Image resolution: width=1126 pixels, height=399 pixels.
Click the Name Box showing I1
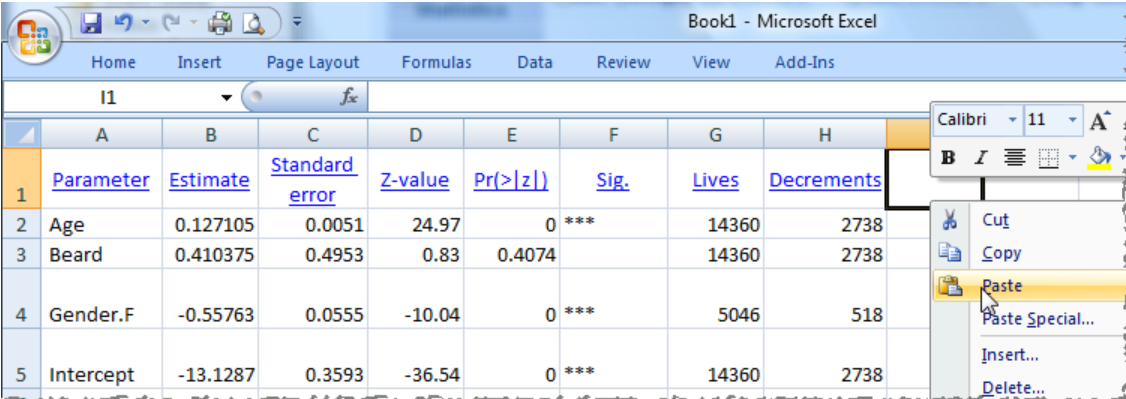point(109,98)
